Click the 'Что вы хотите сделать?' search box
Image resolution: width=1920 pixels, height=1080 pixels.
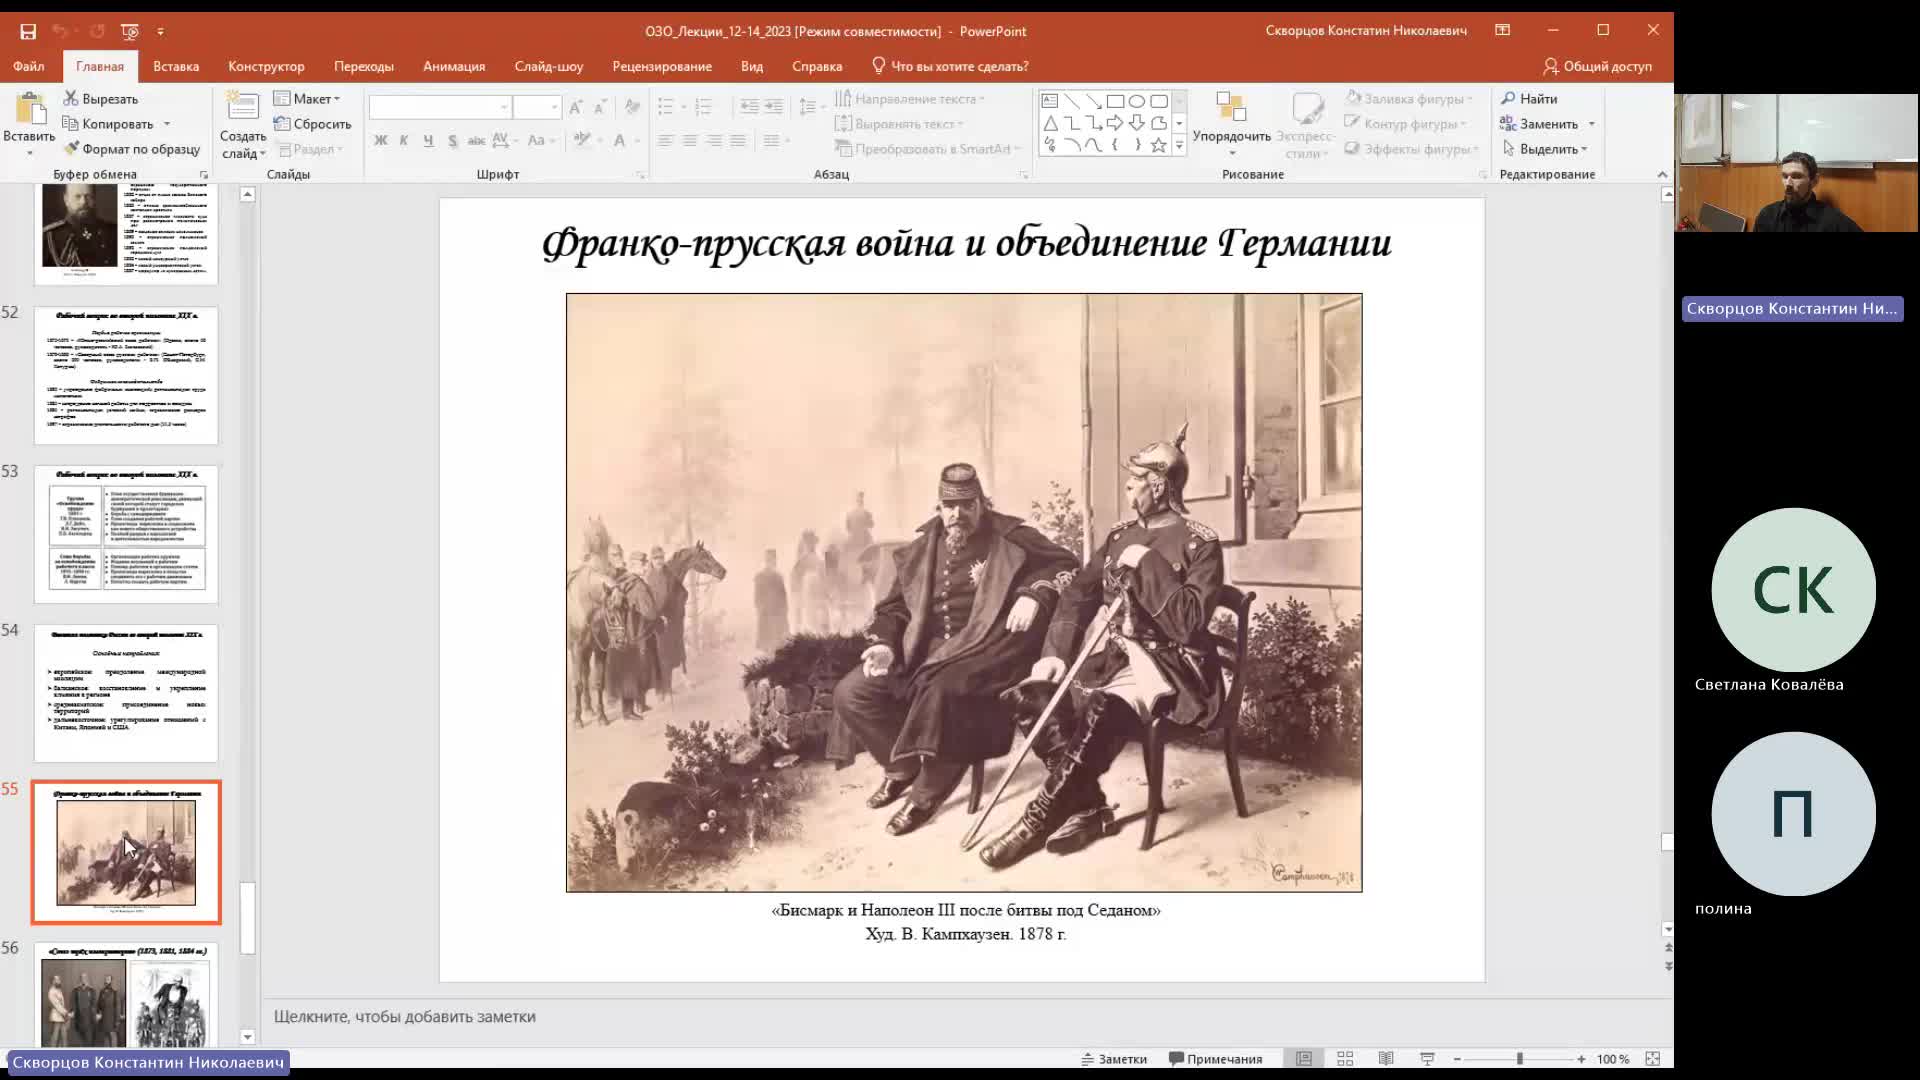(x=950, y=66)
